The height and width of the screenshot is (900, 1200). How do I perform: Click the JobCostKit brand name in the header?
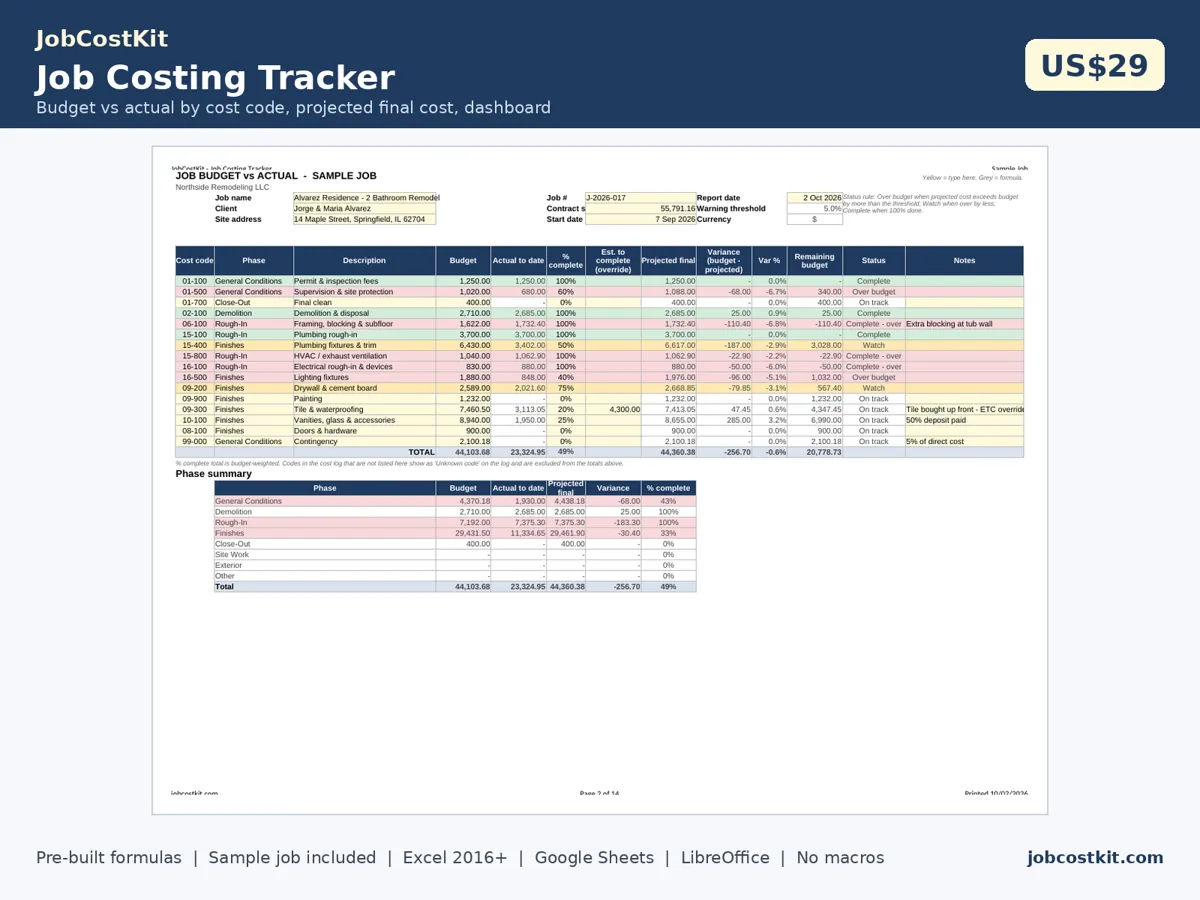tap(102, 39)
